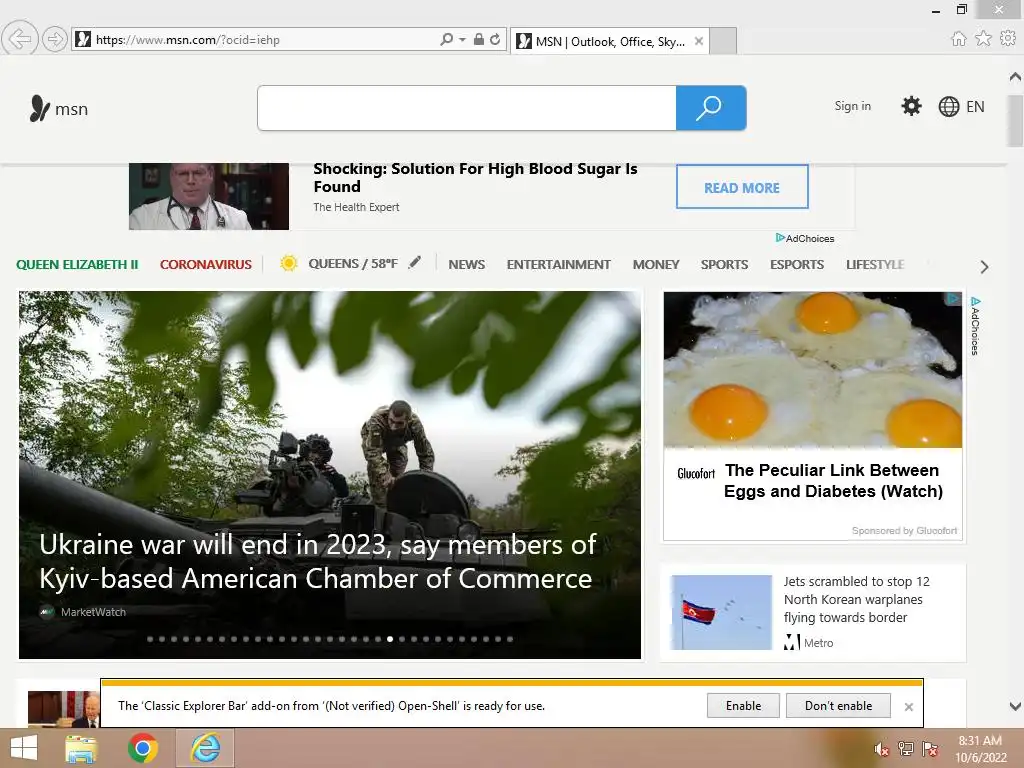The image size is (1024, 768).
Task: Click the sunny weather icon
Action: pyautogui.click(x=289, y=263)
